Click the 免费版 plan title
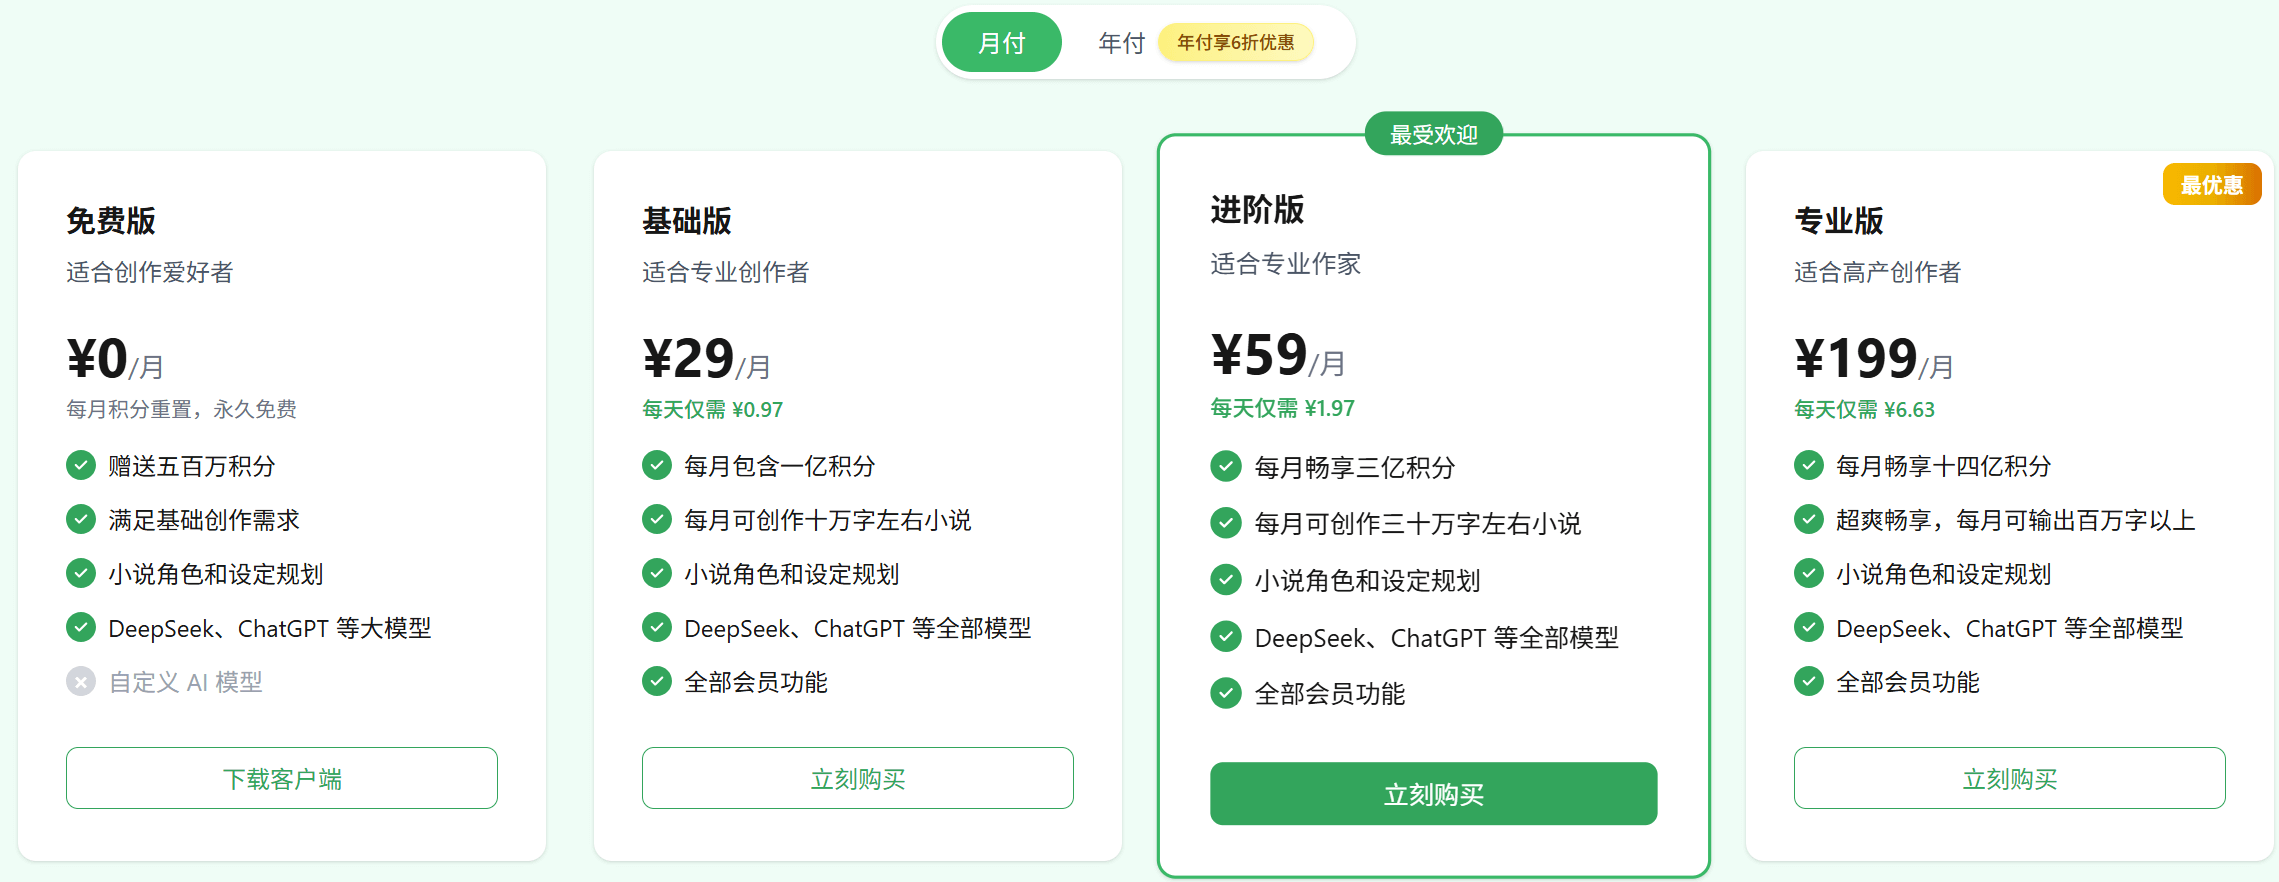This screenshot has width=2279, height=882. tap(111, 220)
